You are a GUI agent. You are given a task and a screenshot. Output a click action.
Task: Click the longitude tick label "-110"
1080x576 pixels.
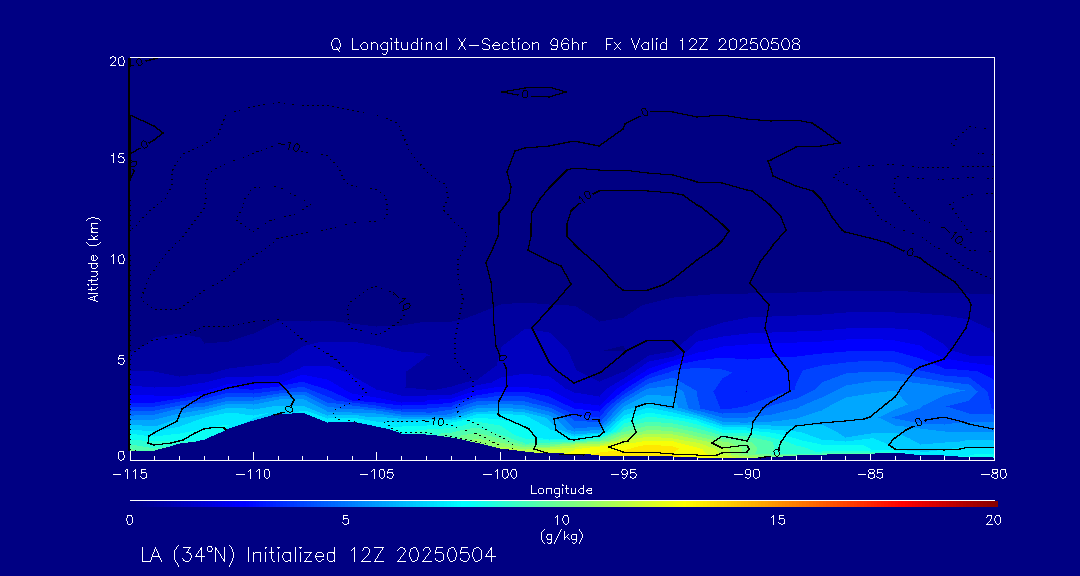253,474
